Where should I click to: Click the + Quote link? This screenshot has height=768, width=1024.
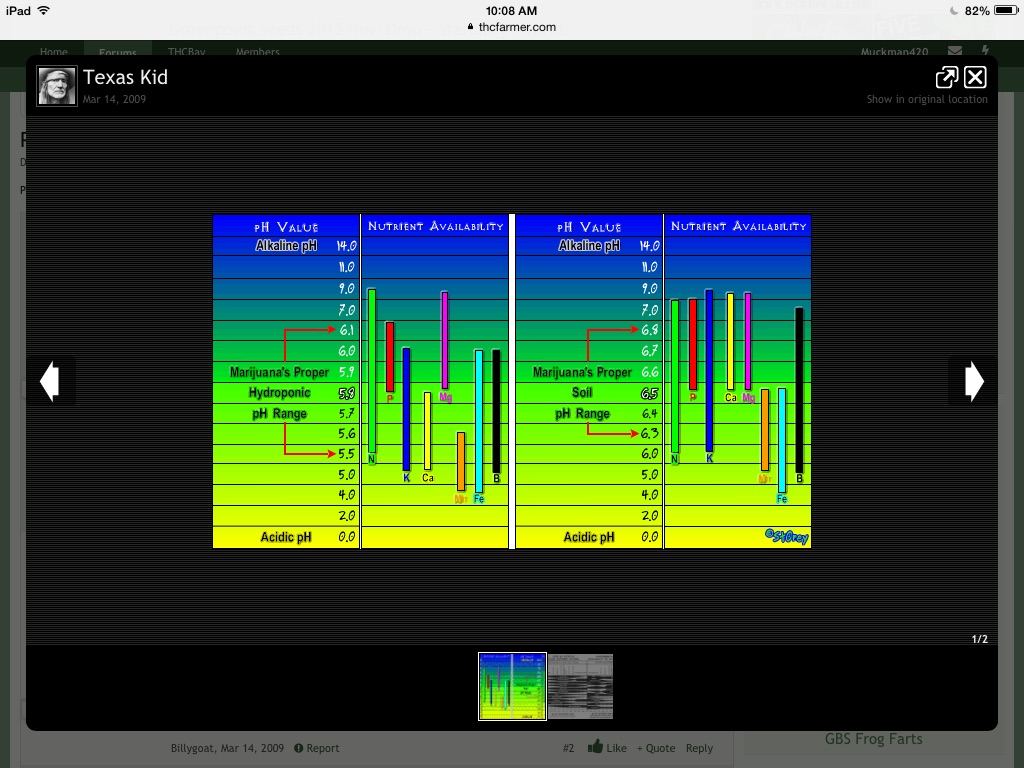click(x=656, y=748)
